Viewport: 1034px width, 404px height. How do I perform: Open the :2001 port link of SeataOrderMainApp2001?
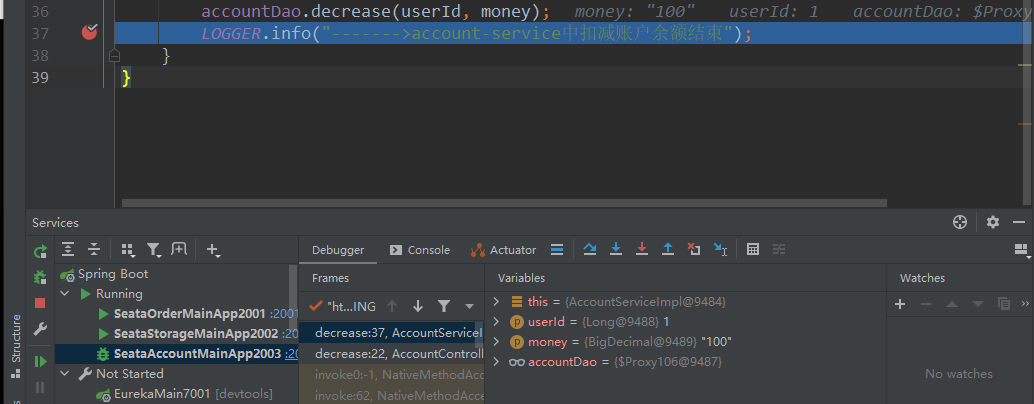[284, 314]
